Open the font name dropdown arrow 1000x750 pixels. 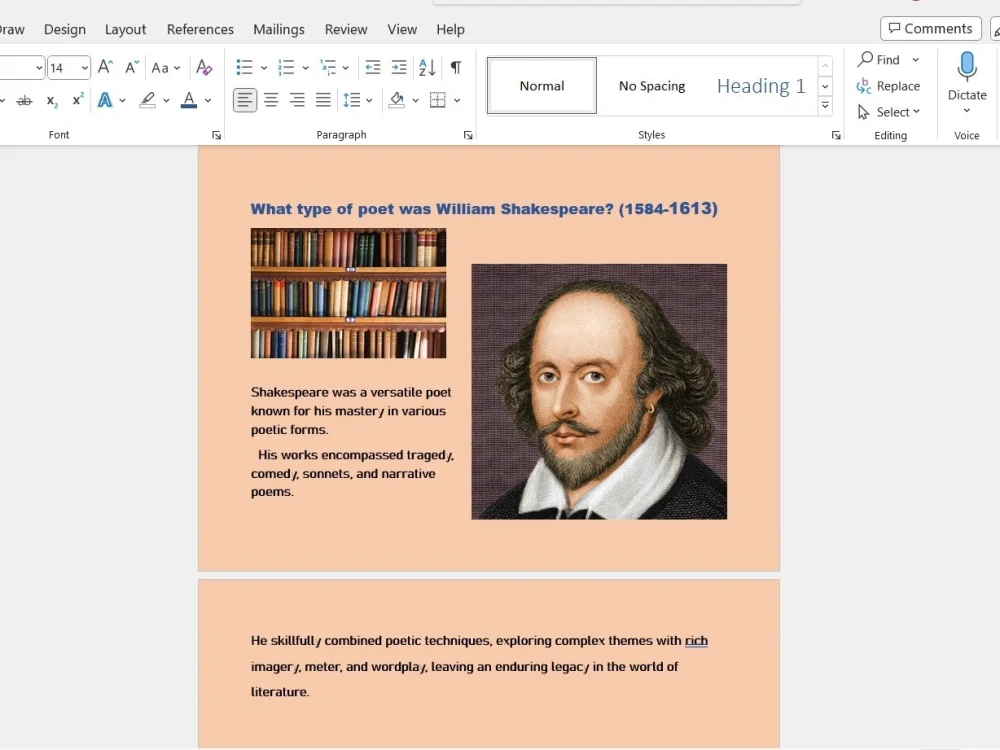click(39, 68)
